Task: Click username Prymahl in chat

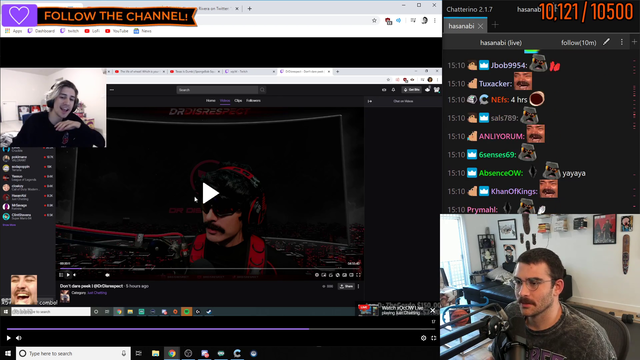Action: [x=481, y=210]
